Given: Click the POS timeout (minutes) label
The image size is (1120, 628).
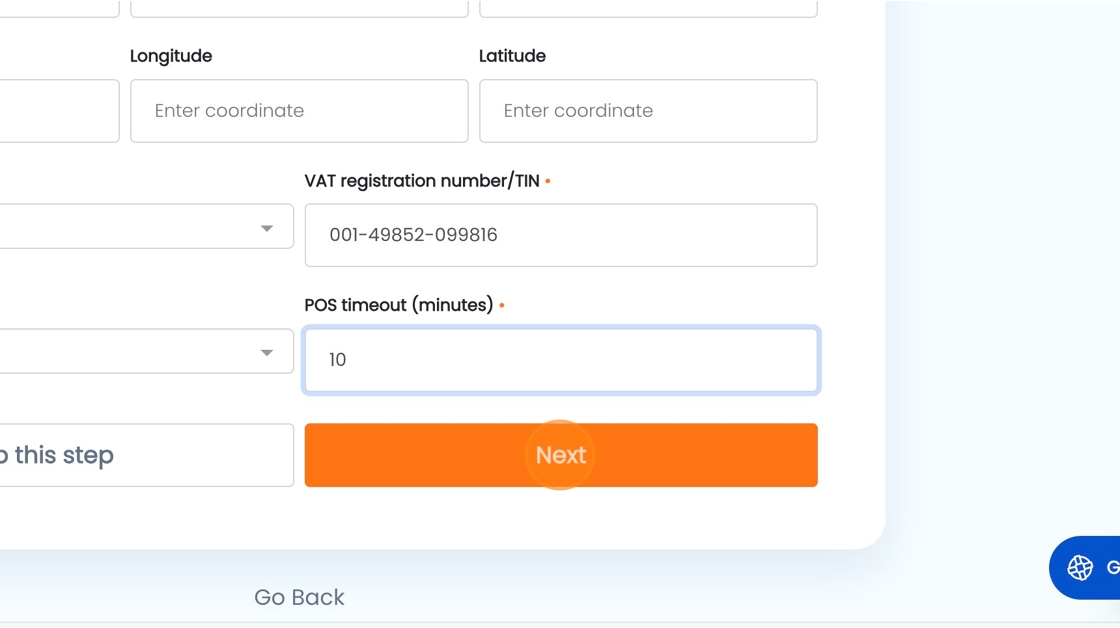Looking at the screenshot, I should [x=399, y=305].
